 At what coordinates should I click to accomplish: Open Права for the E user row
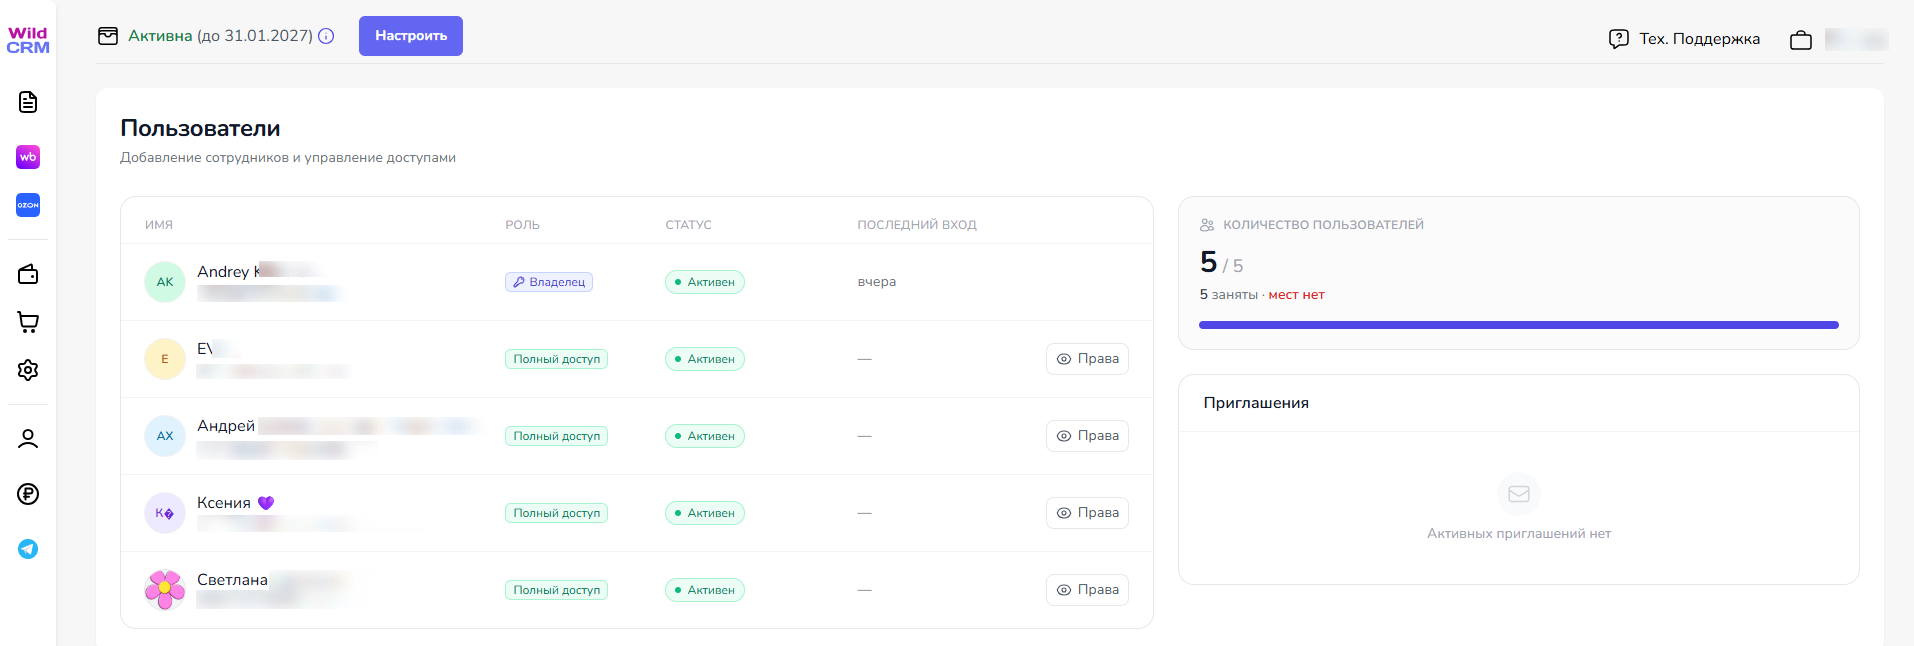coord(1087,359)
